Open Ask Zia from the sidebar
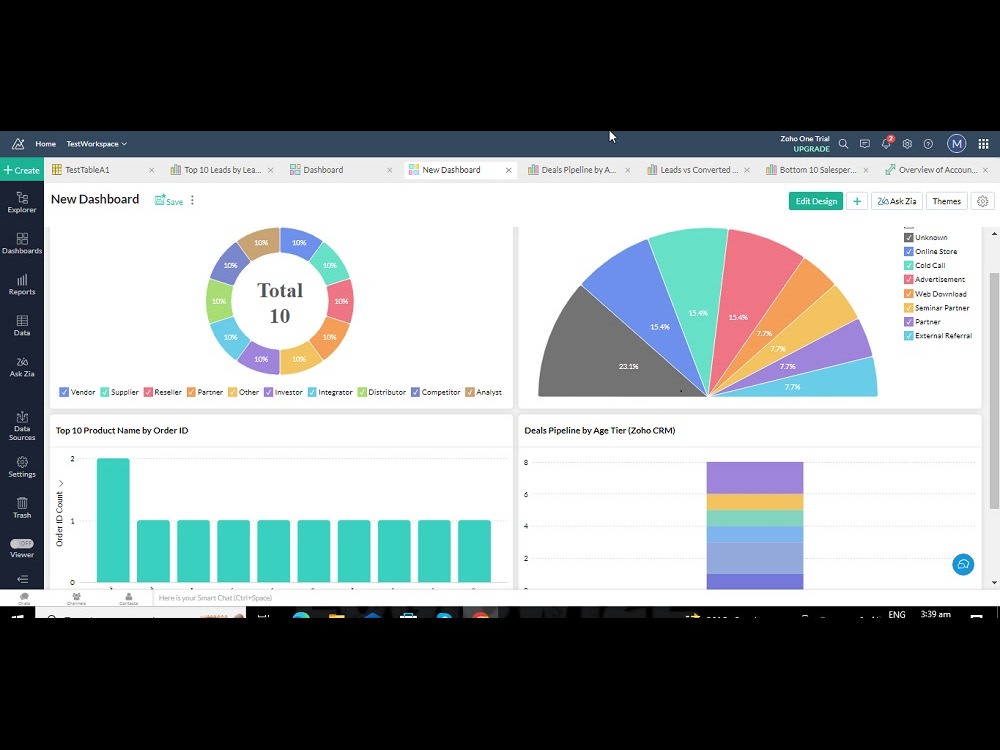 [22, 367]
